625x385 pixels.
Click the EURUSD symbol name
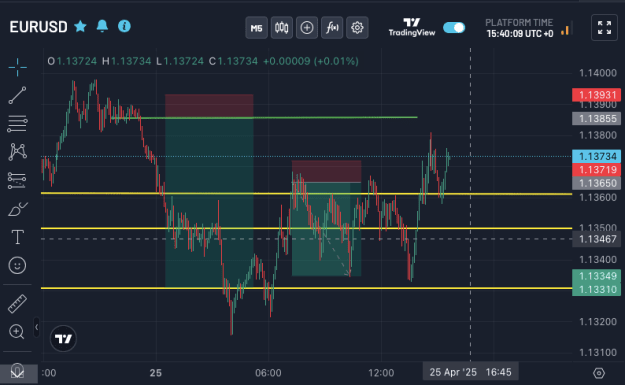click(x=39, y=27)
